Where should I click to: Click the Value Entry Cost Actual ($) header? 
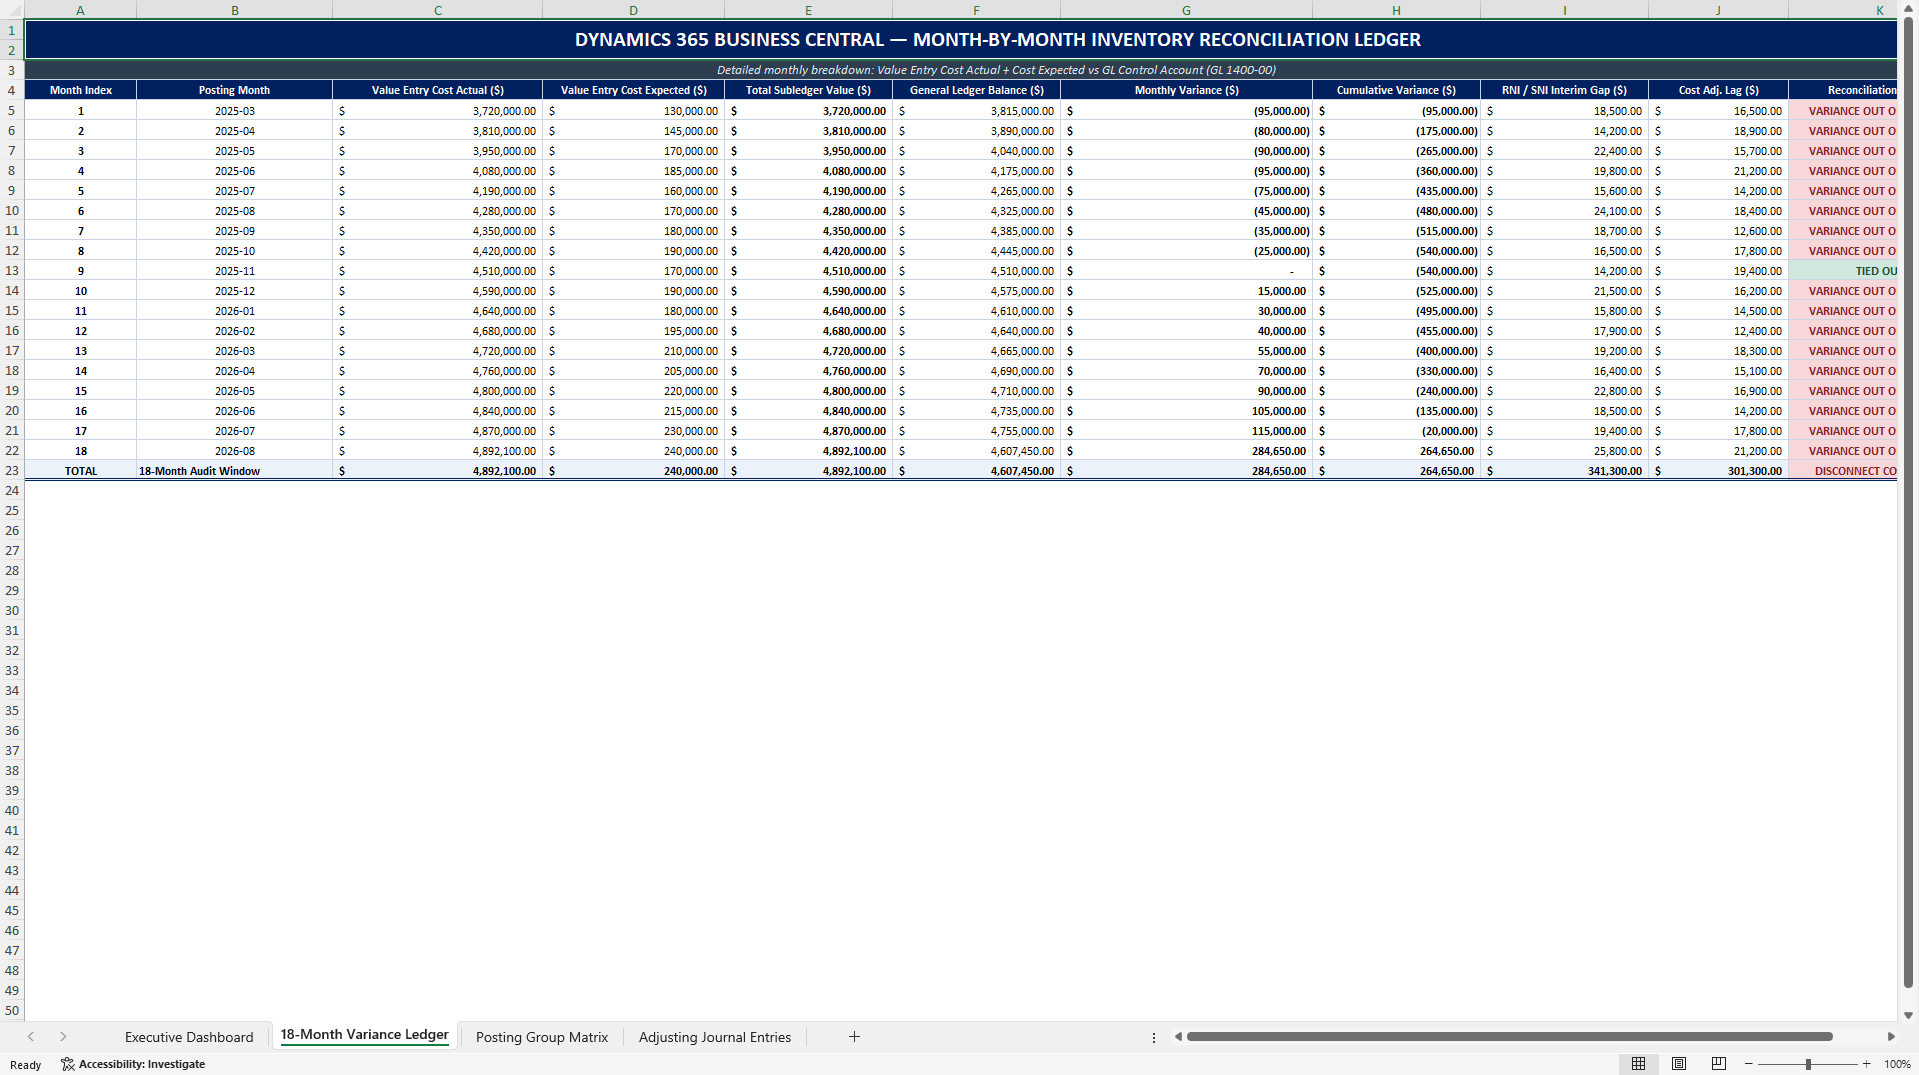[x=438, y=90]
